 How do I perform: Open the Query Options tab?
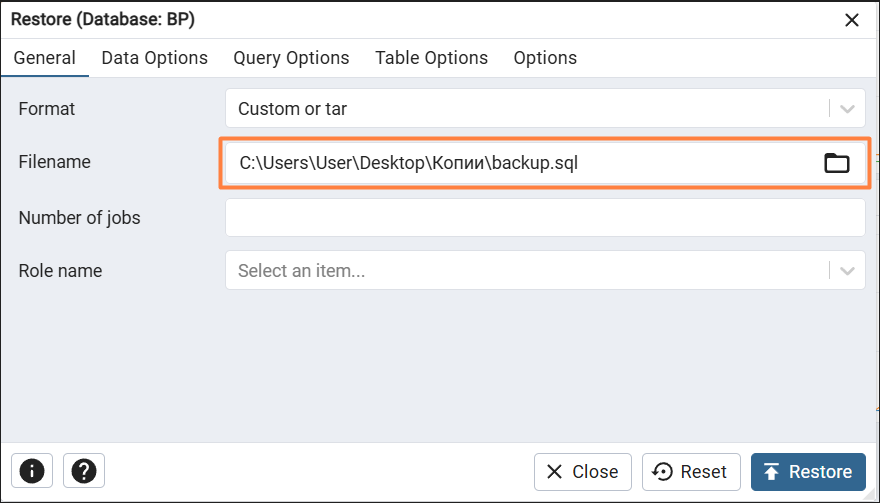291,58
